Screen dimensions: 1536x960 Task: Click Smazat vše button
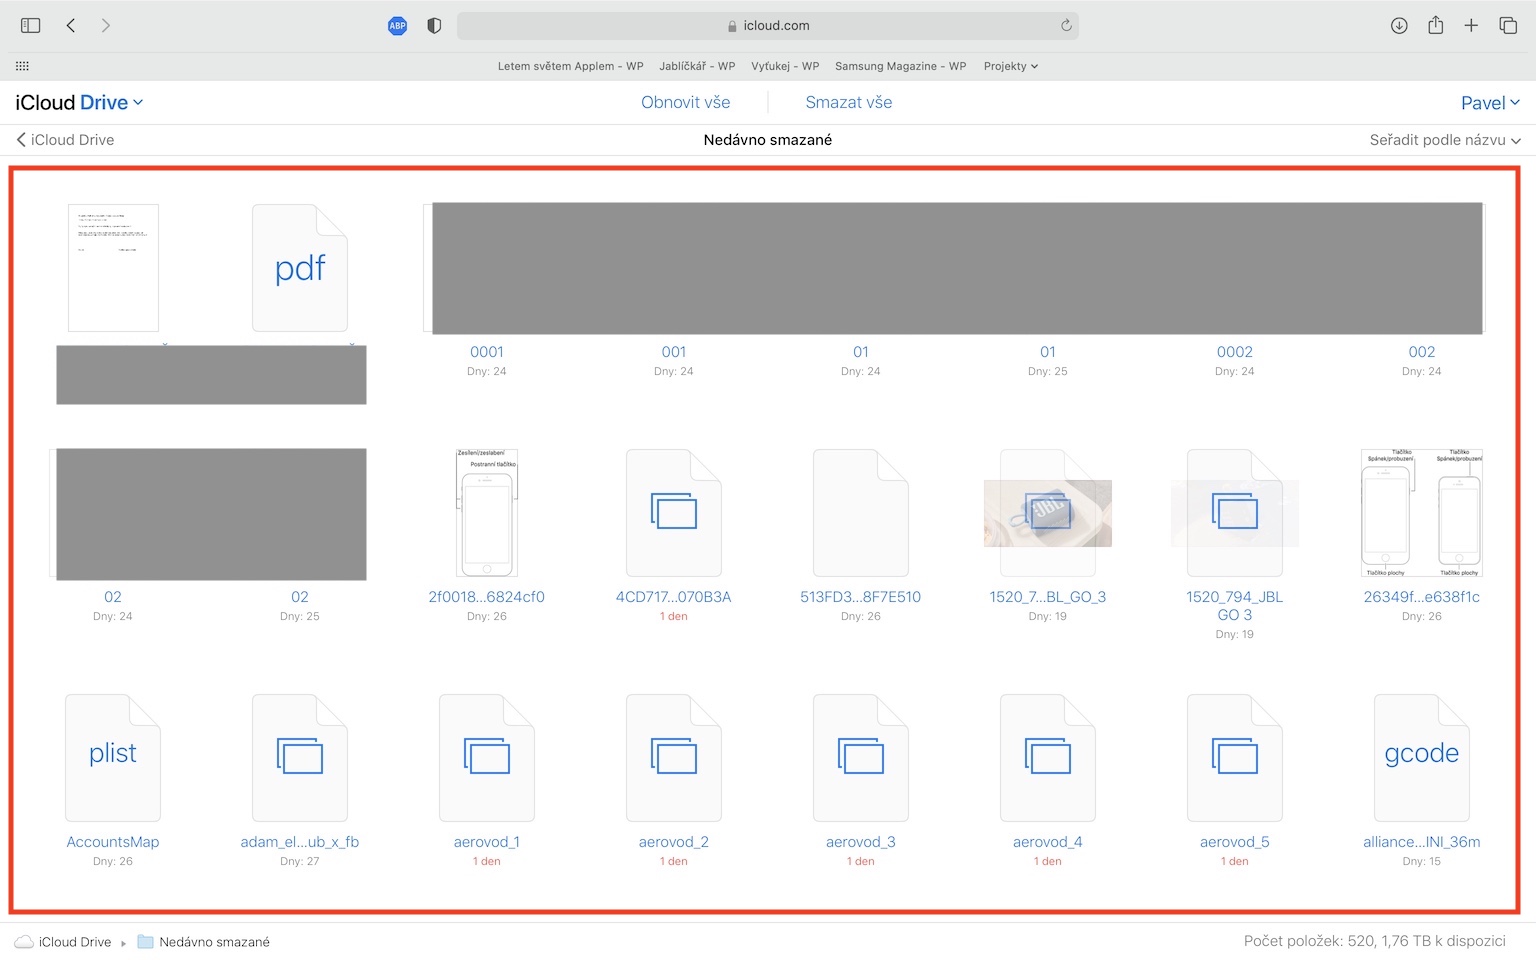point(848,102)
